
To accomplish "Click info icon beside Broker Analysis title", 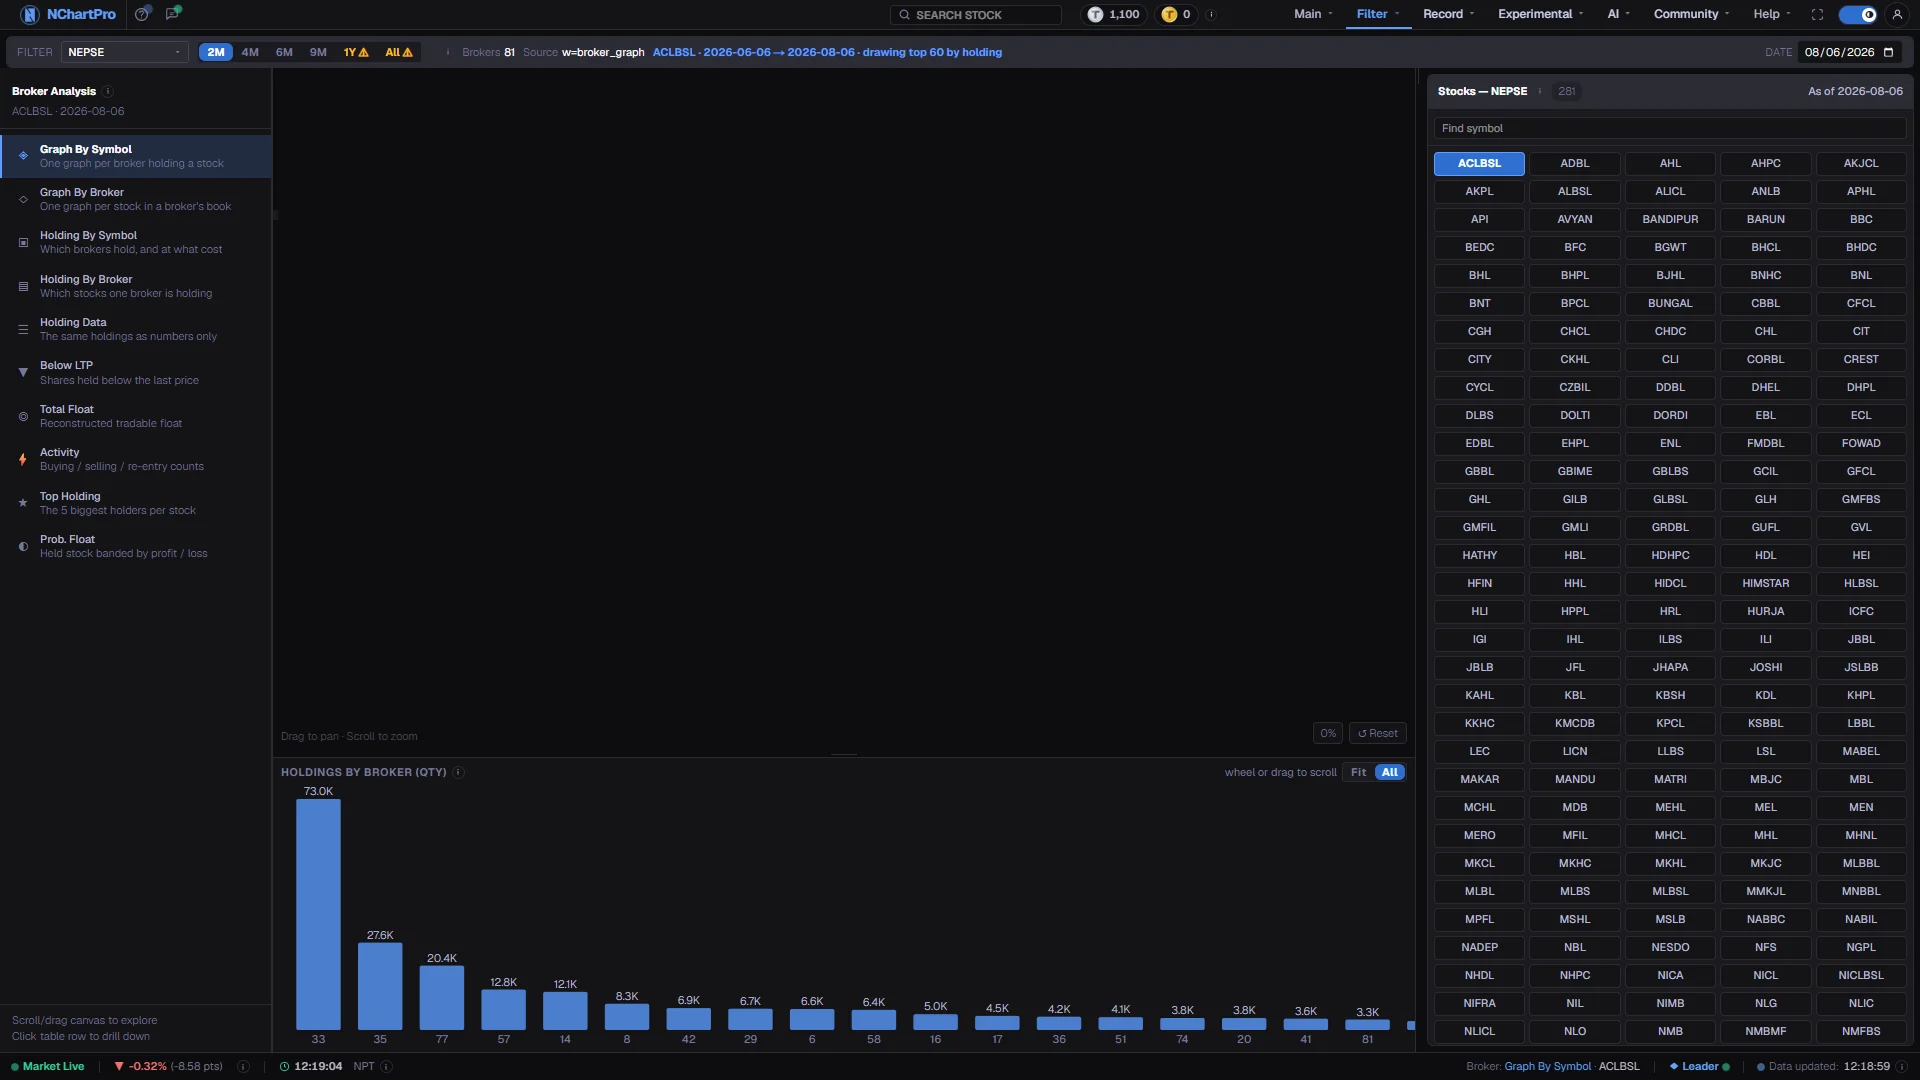I will [x=108, y=91].
